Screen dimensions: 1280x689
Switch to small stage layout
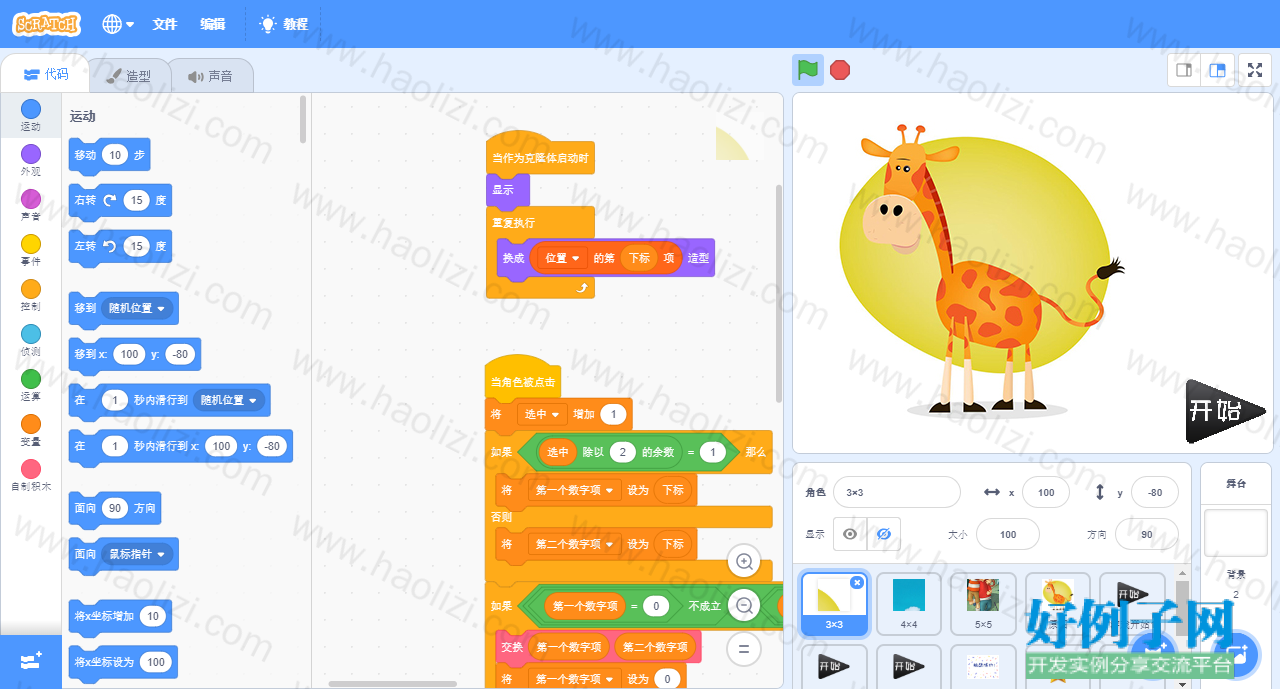pos(1183,70)
